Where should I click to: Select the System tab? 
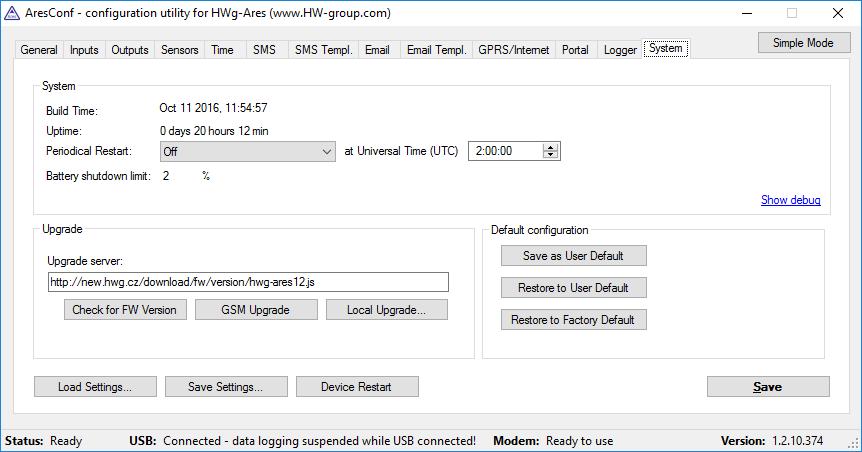(666, 48)
